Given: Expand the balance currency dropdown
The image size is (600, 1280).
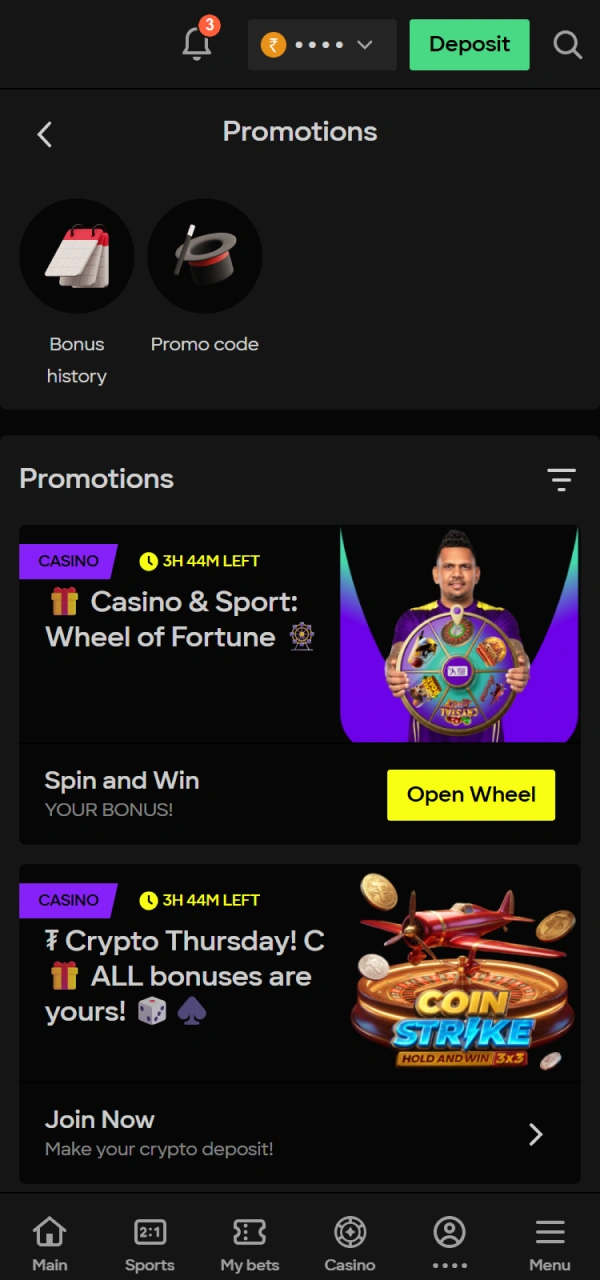Looking at the screenshot, I should [x=365, y=45].
